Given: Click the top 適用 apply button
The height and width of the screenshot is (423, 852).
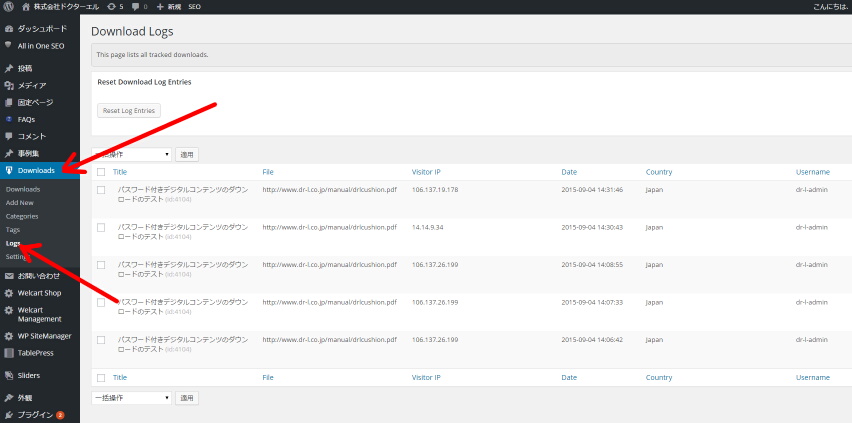Looking at the screenshot, I should 187,154.
